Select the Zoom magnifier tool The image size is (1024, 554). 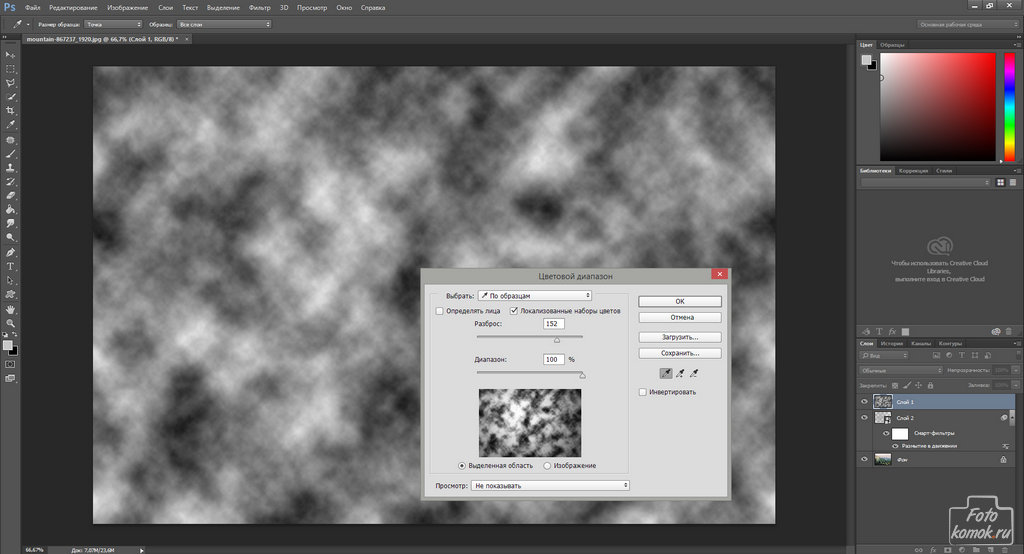click(10, 323)
